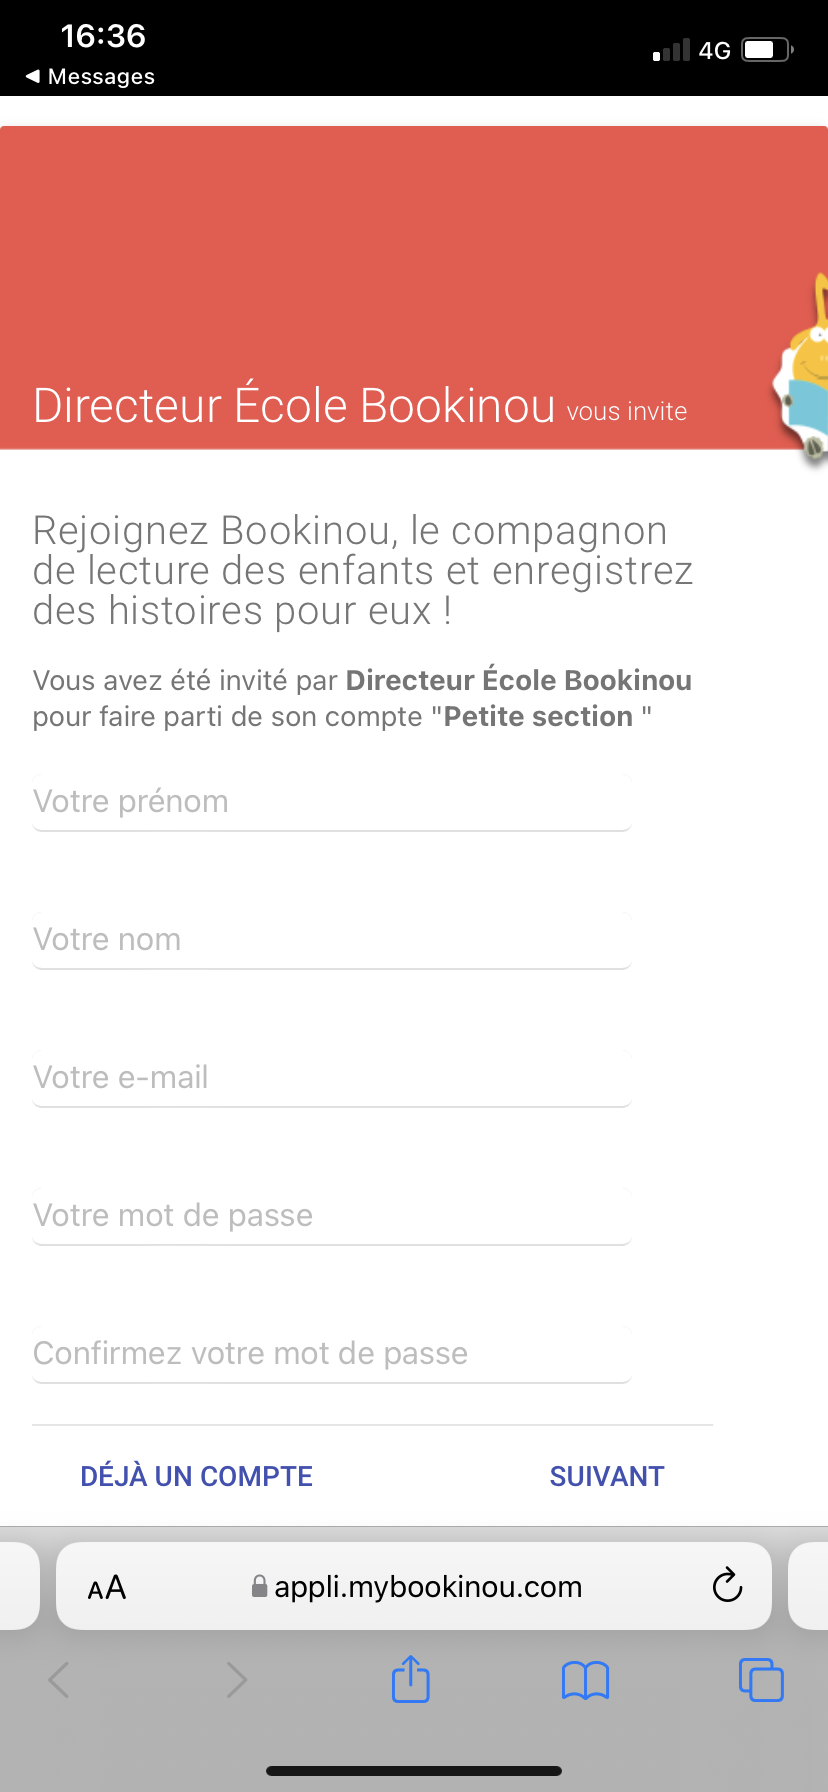Tap the padlock icon in address bar
The height and width of the screenshot is (1792, 828).
click(x=259, y=1586)
